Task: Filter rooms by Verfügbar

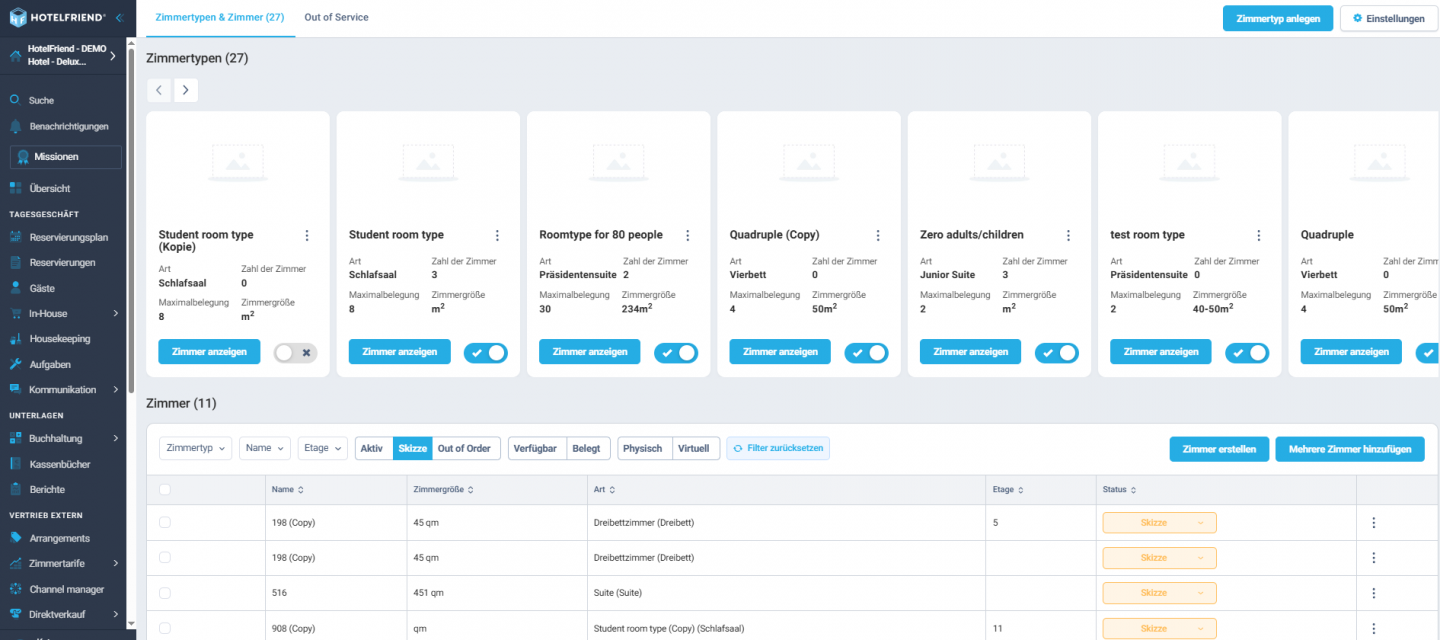Action: [535, 448]
